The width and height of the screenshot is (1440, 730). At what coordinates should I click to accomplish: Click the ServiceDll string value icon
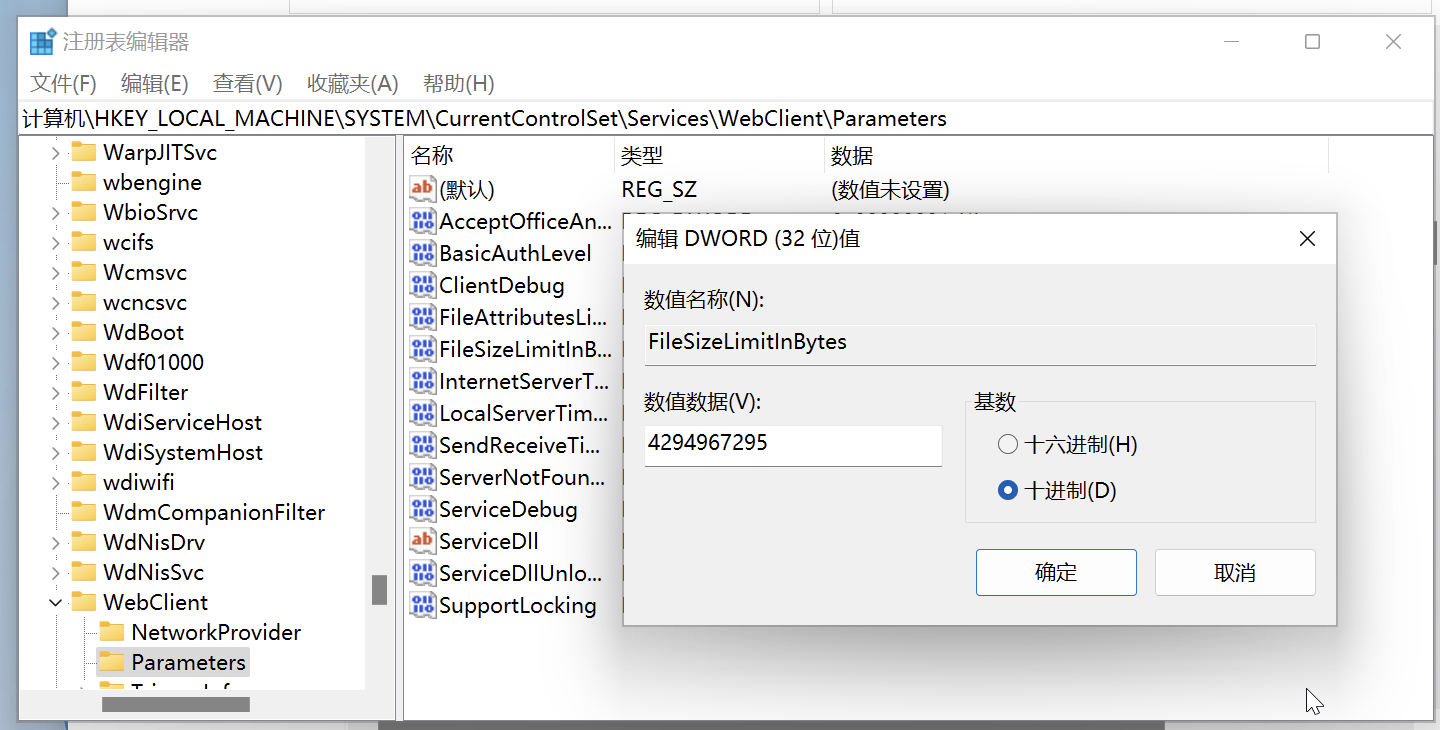pos(422,541)
